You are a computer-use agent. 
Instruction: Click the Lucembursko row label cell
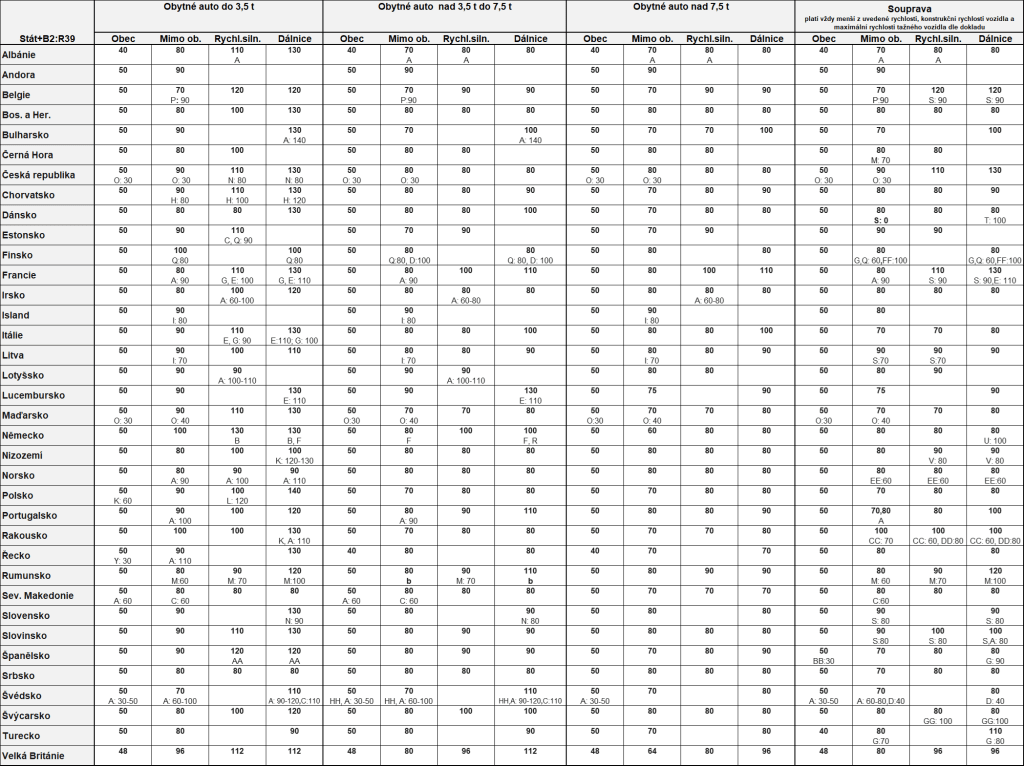(x=47, y=396)
